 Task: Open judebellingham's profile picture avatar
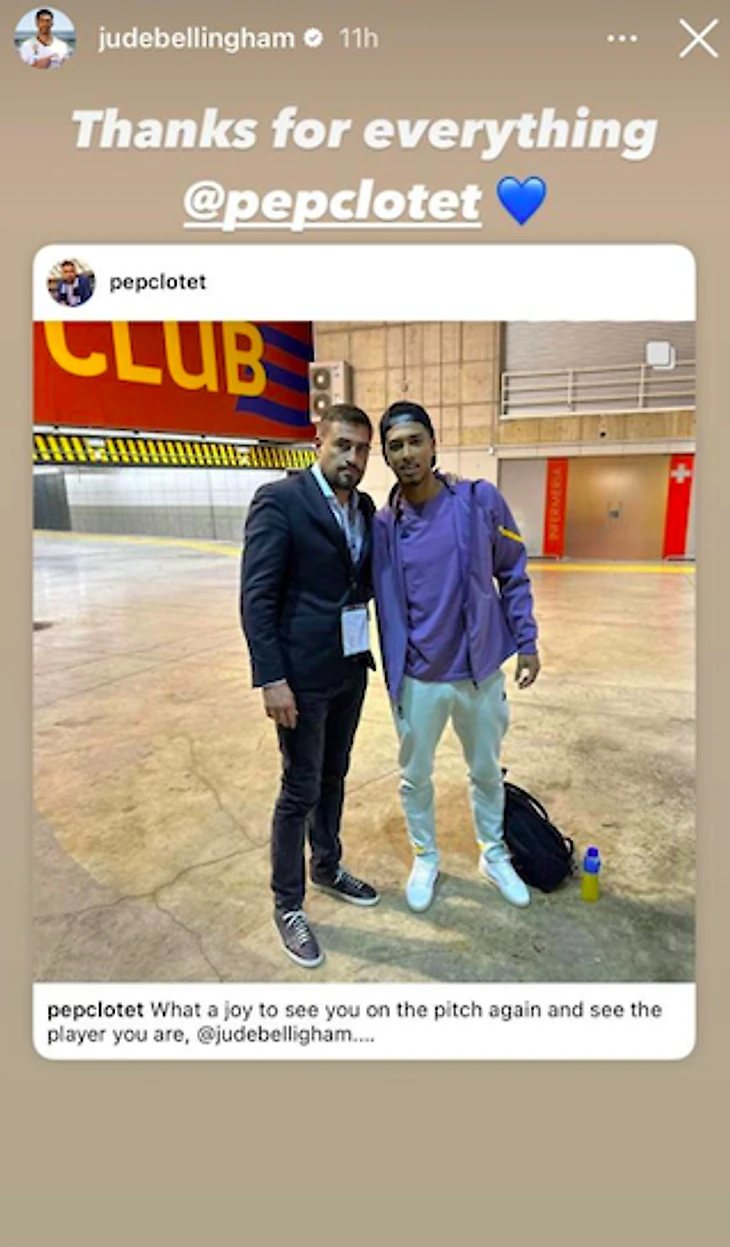45,38
